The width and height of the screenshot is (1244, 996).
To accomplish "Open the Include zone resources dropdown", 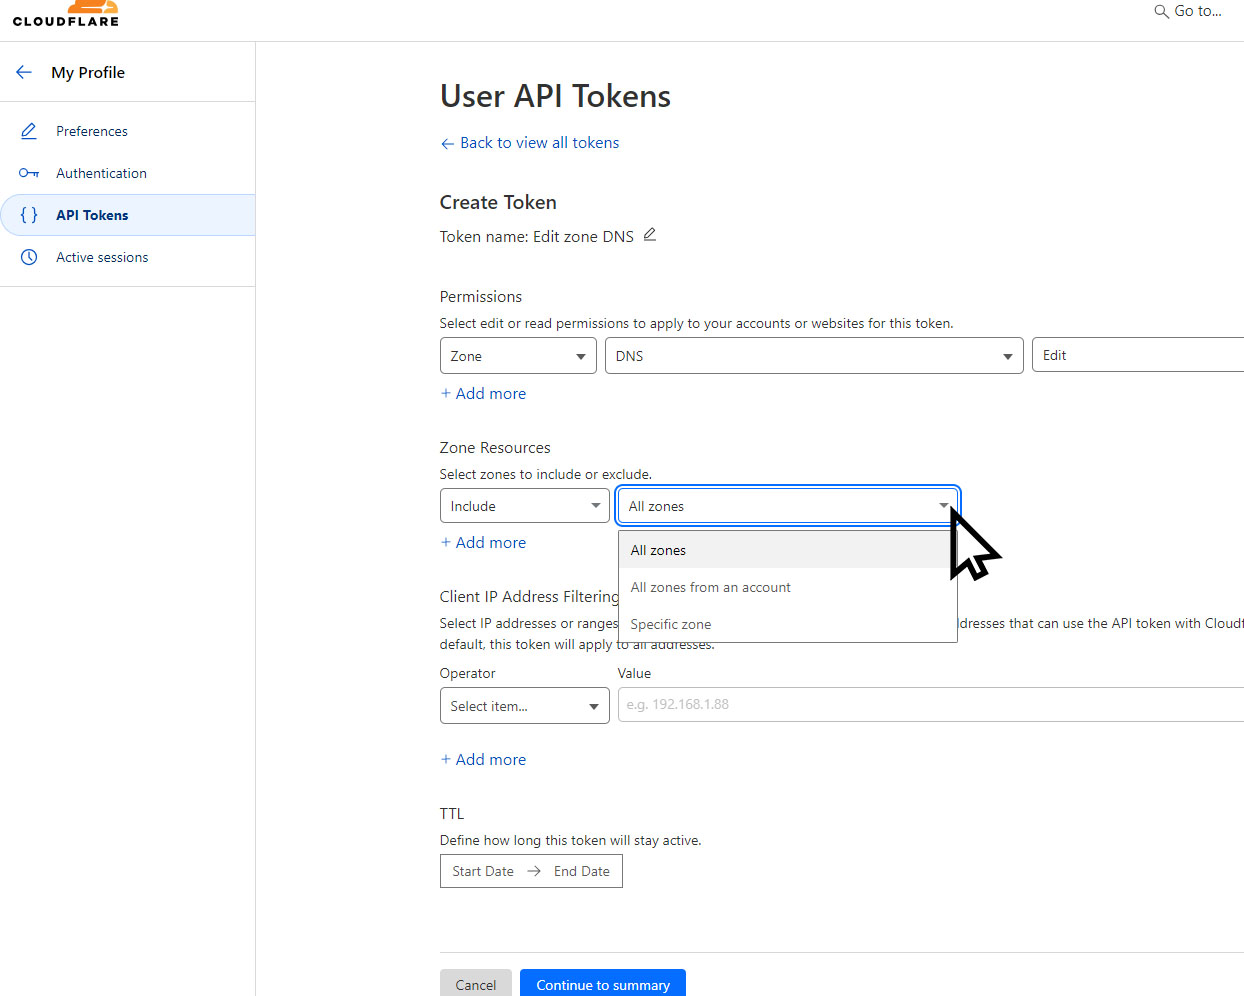I will pyautogui.click(x=524, y=506).
